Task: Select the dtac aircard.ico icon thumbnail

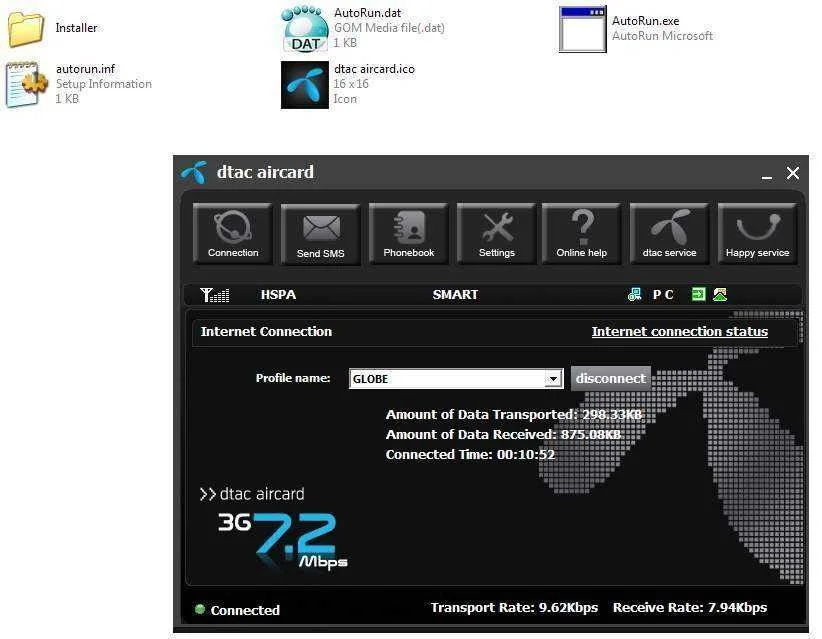Action: pyautogui.click(x=305, y=85)
